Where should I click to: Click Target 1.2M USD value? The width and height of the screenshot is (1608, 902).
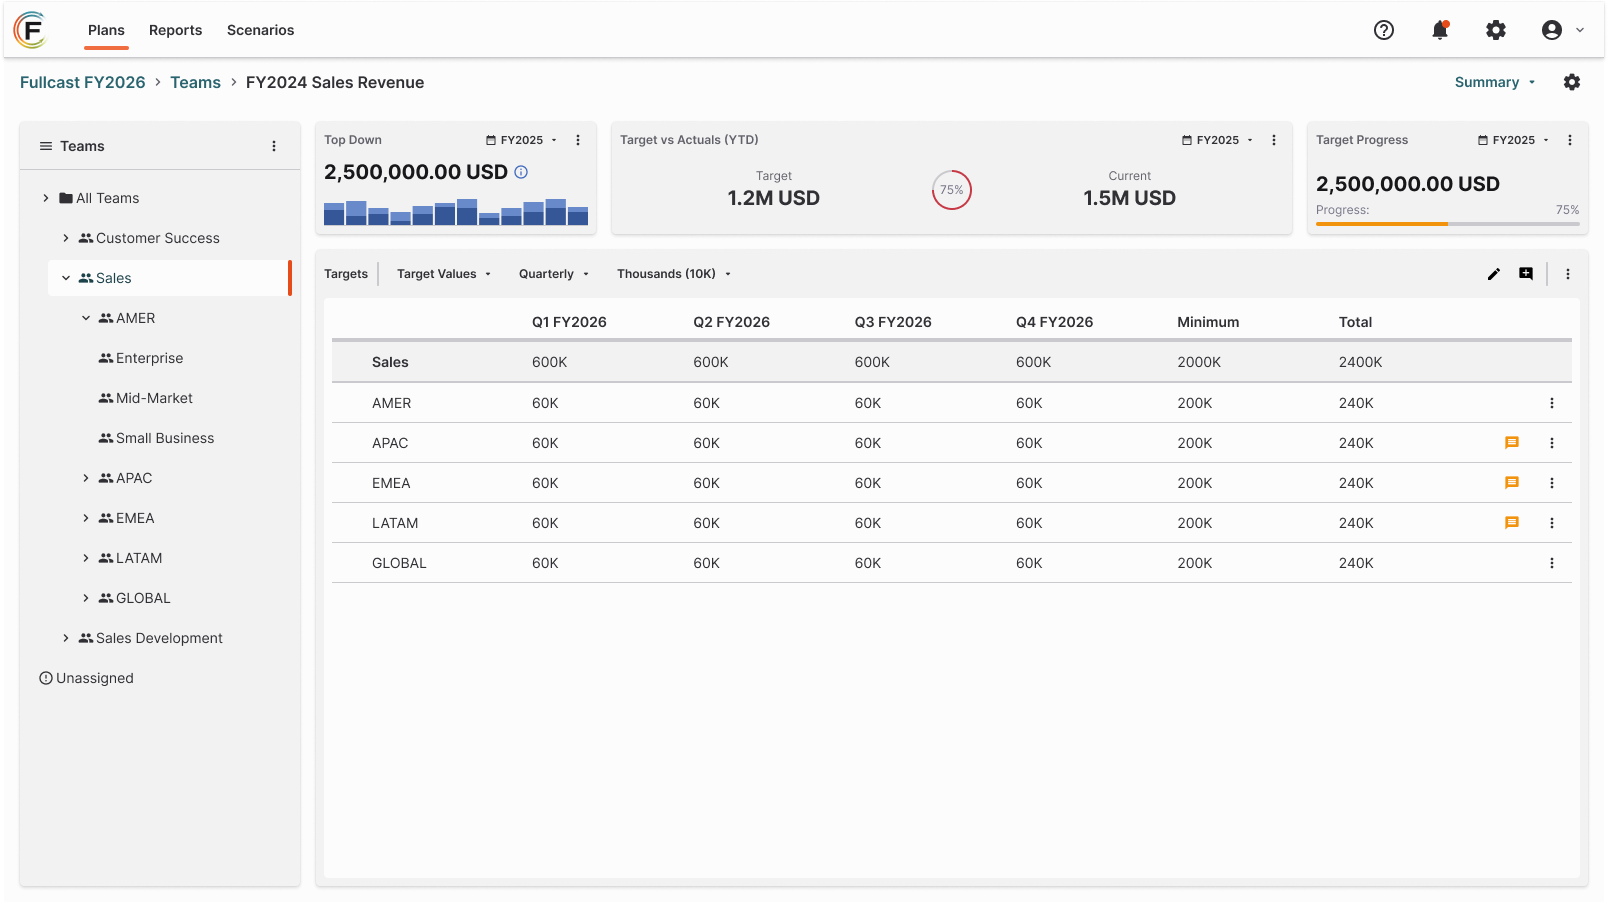click(773, 198)
